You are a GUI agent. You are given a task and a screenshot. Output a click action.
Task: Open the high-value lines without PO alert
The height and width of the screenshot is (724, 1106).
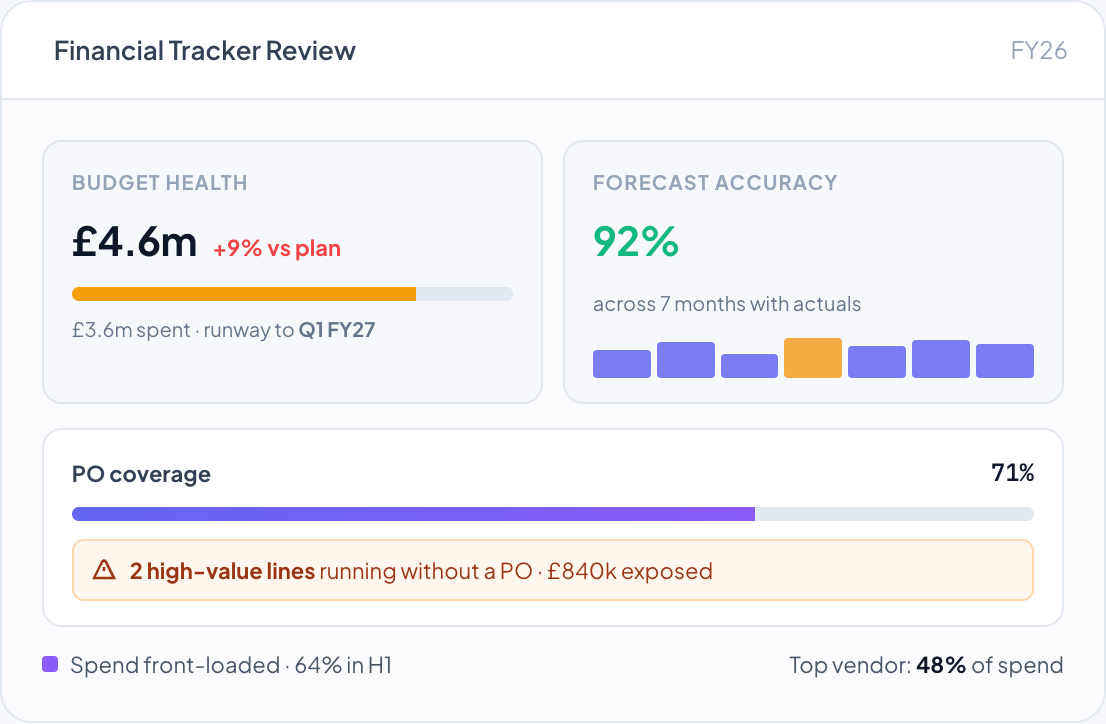pos(553,570)
